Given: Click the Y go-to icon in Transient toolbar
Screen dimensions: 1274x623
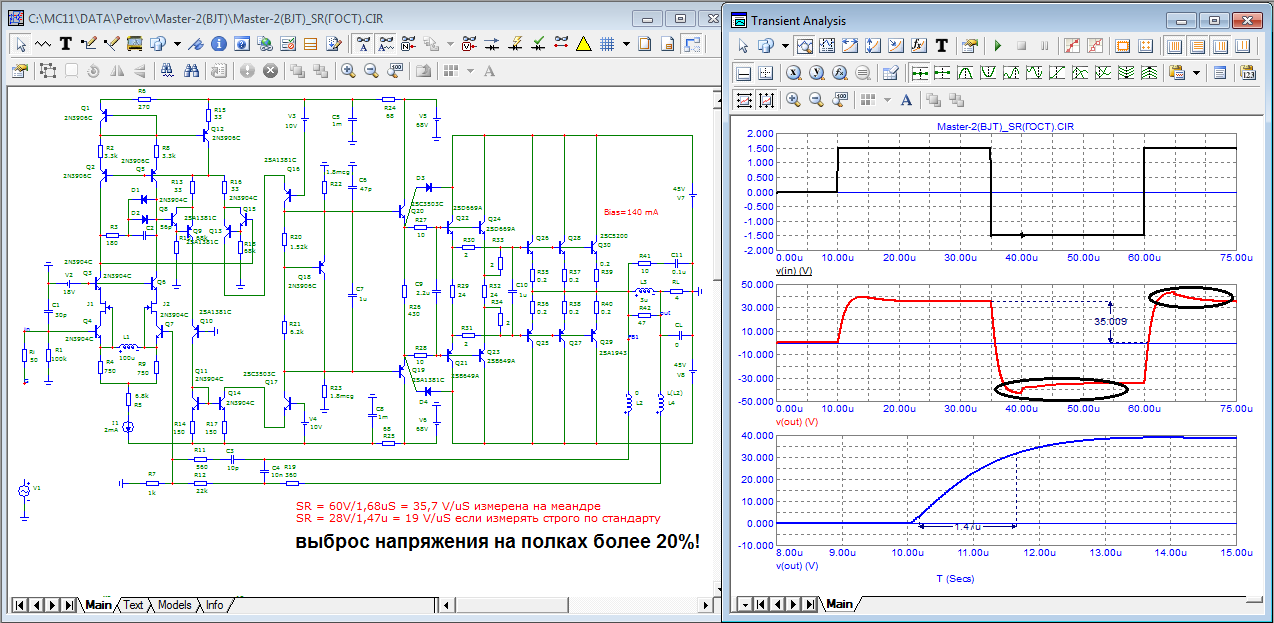Looking at the screenshot, I should (x=817, y=72).
